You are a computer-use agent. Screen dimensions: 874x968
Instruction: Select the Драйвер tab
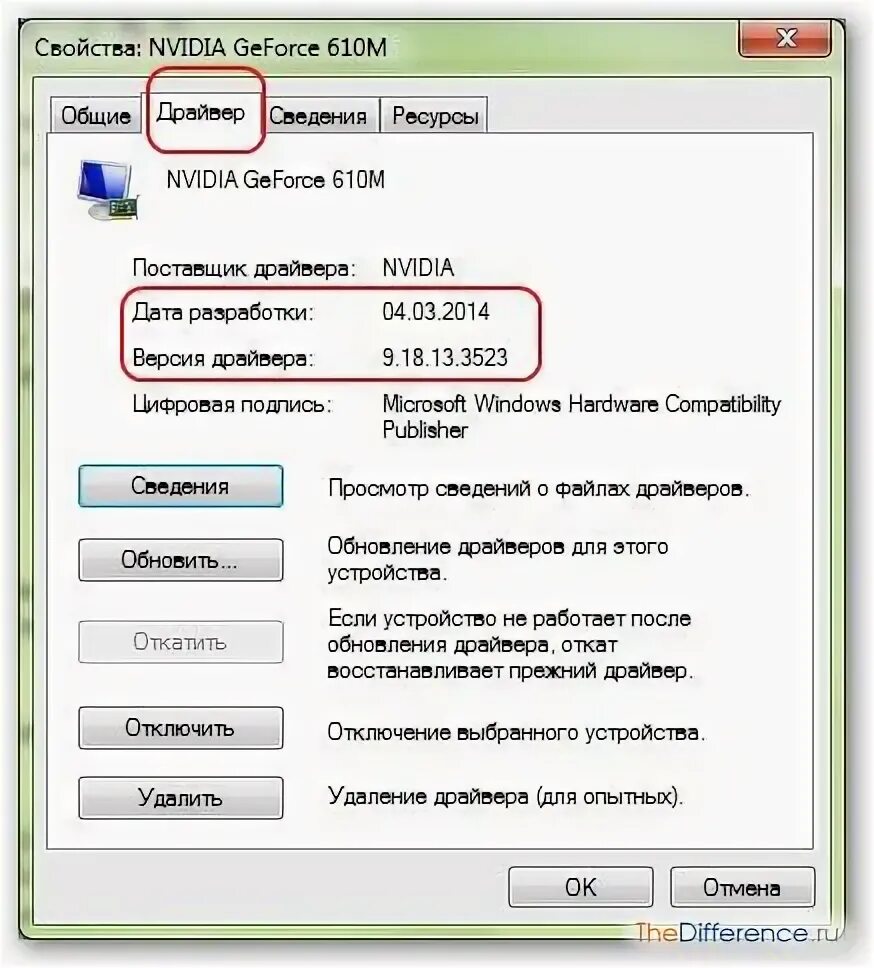[201, 112]
